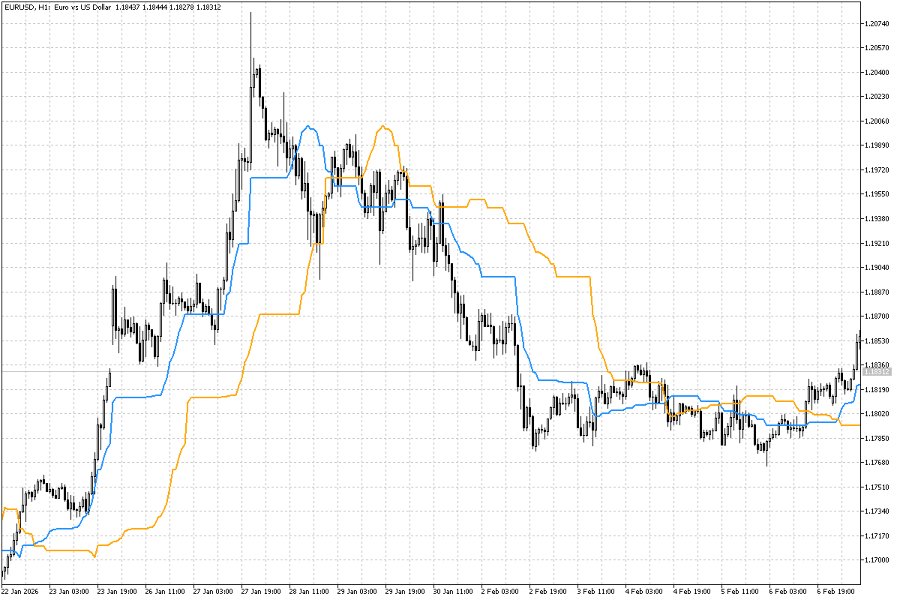Click the 1.19550 price level
The width and height of the screenshot is (900, 600).
pos(876,194)
